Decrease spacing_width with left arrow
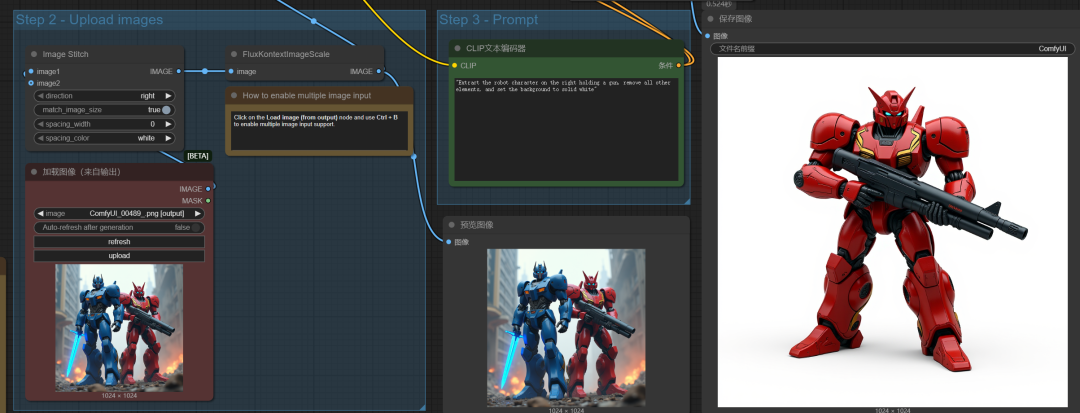This screenshot has width=1080, height=413. pyautogui.click(x=40, y=125)
